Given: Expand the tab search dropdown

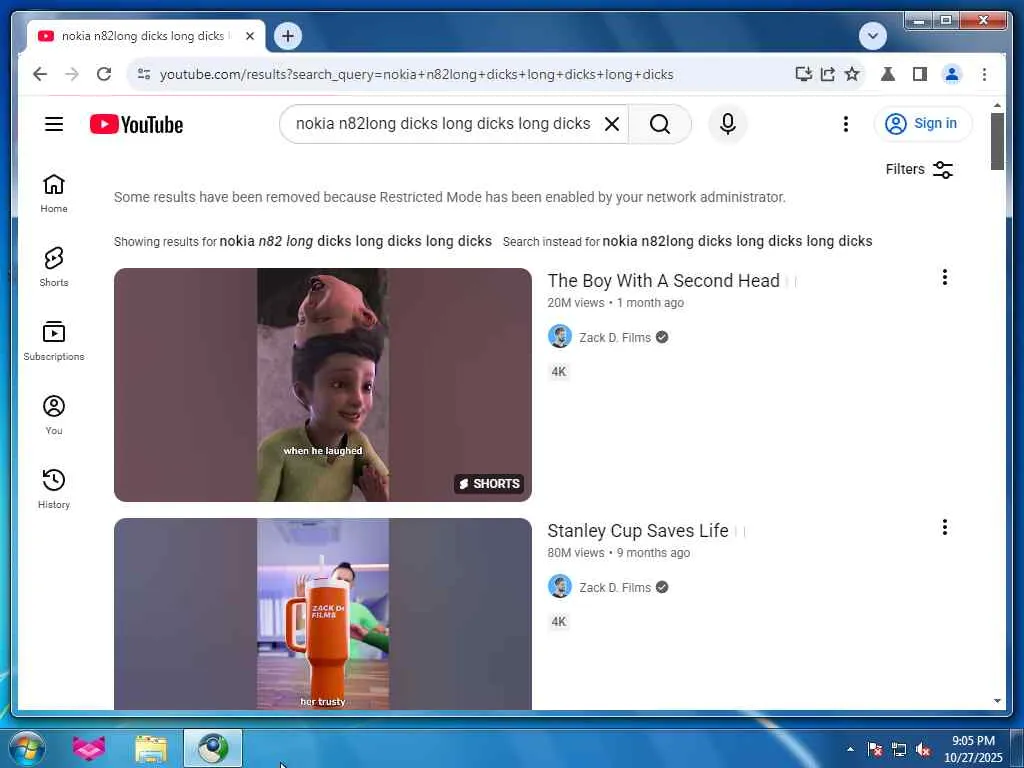Looking at the screenshot, I should [x=872, y=36].
